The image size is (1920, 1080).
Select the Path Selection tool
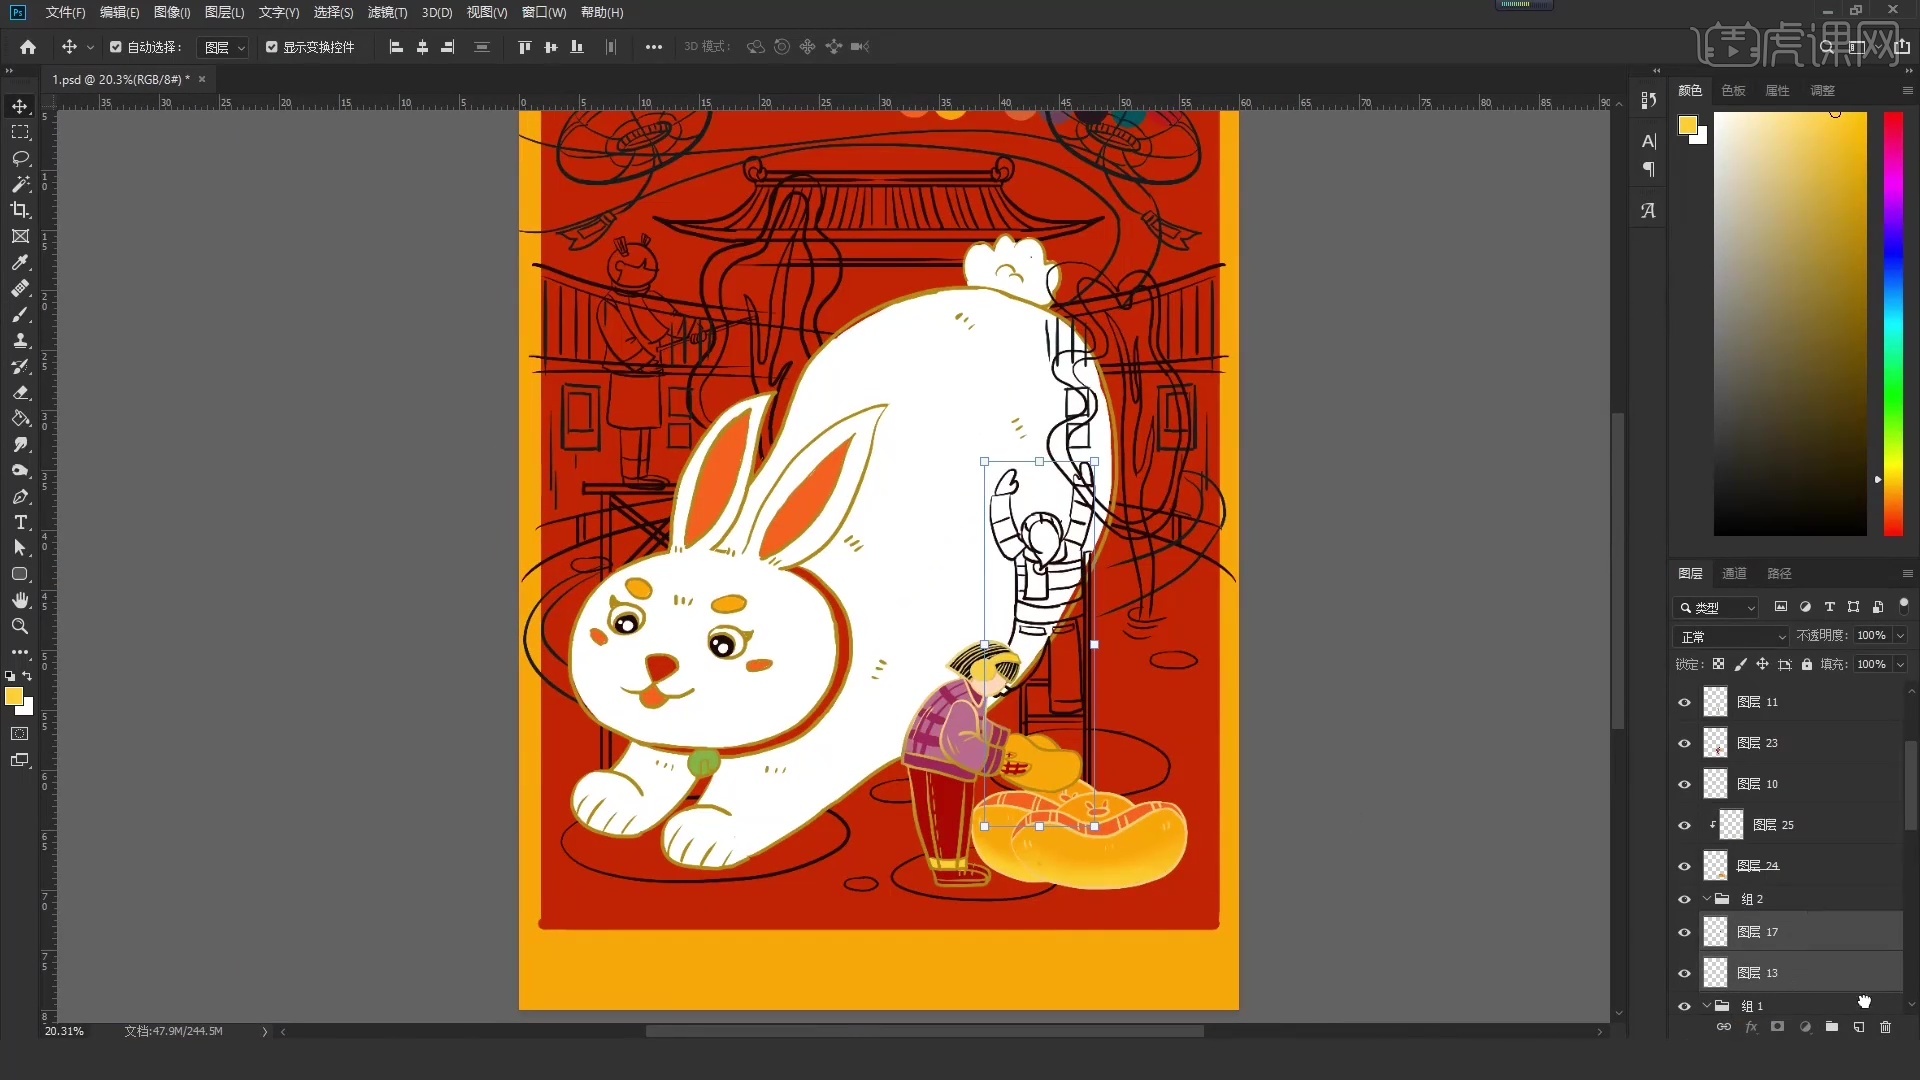coord(20,548)
